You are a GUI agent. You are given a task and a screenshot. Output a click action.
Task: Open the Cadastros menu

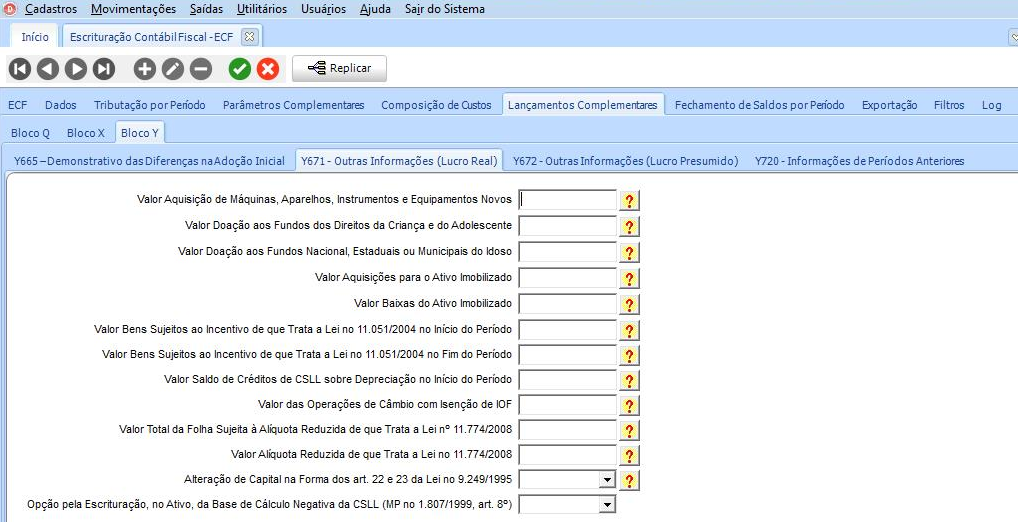point(51,9)
